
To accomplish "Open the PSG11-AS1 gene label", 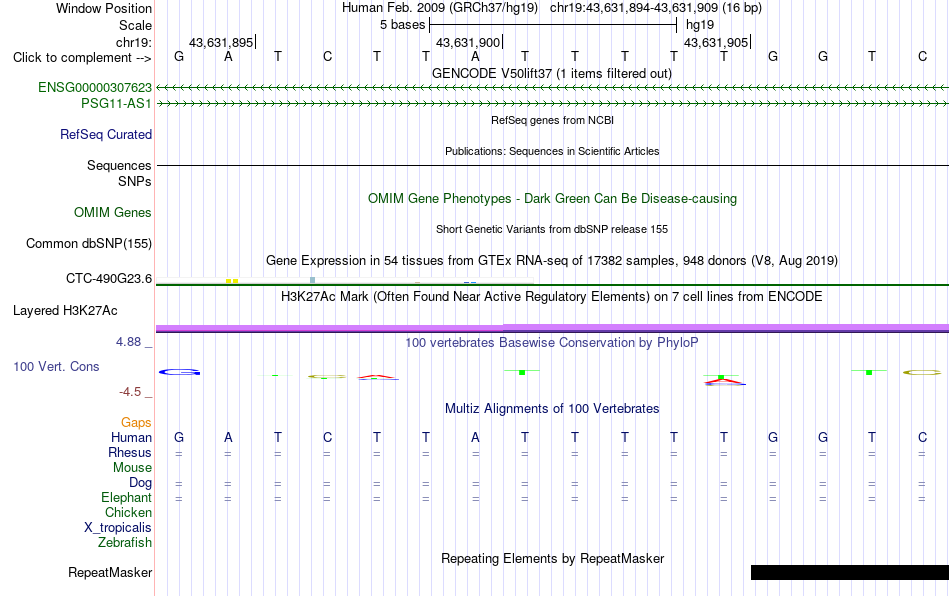I will [x=116, y=104].
